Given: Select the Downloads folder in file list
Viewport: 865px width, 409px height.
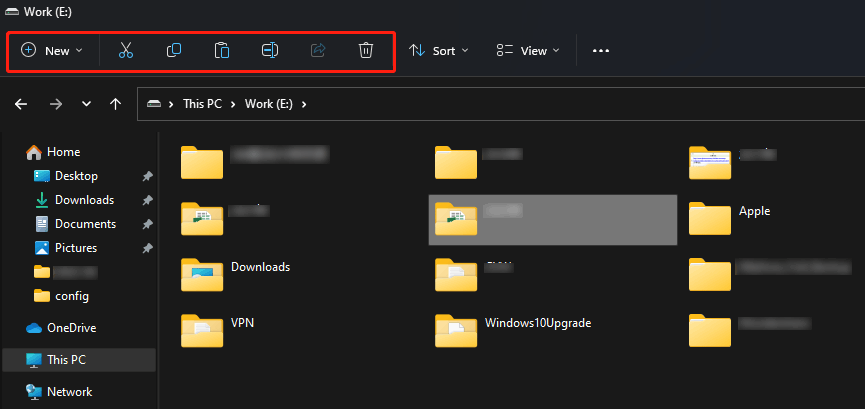Looking at the screenshot, I should tap(236, 274).
